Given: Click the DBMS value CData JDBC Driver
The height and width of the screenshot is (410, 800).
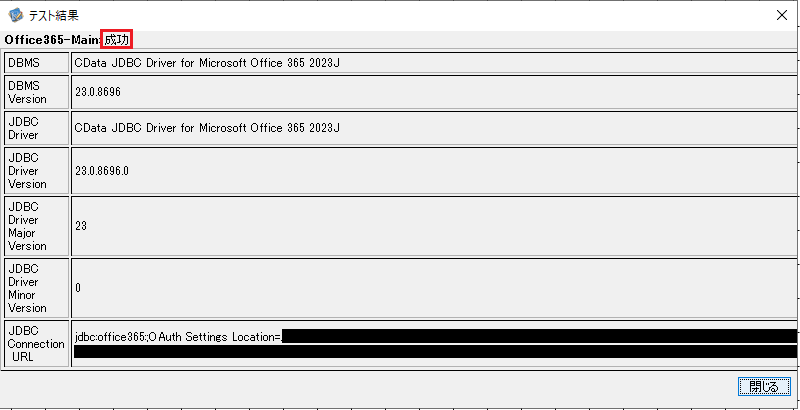Looking at the screenshot, I should pyautogui.click(x=207, y=63).
